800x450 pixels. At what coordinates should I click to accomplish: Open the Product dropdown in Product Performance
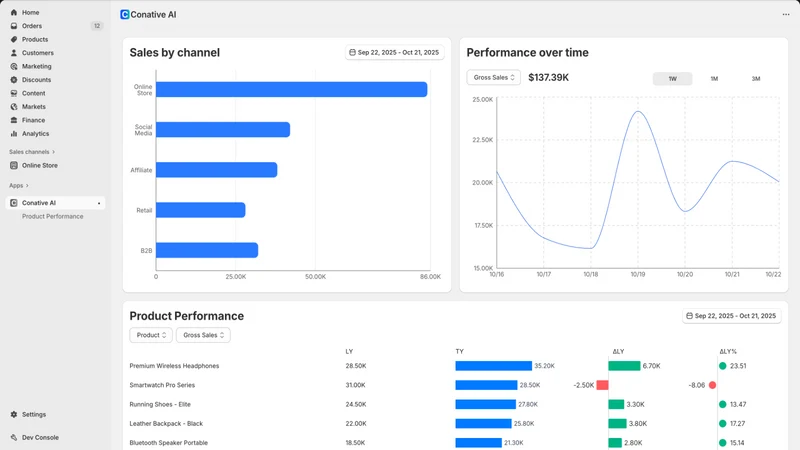tap(151, 335)
